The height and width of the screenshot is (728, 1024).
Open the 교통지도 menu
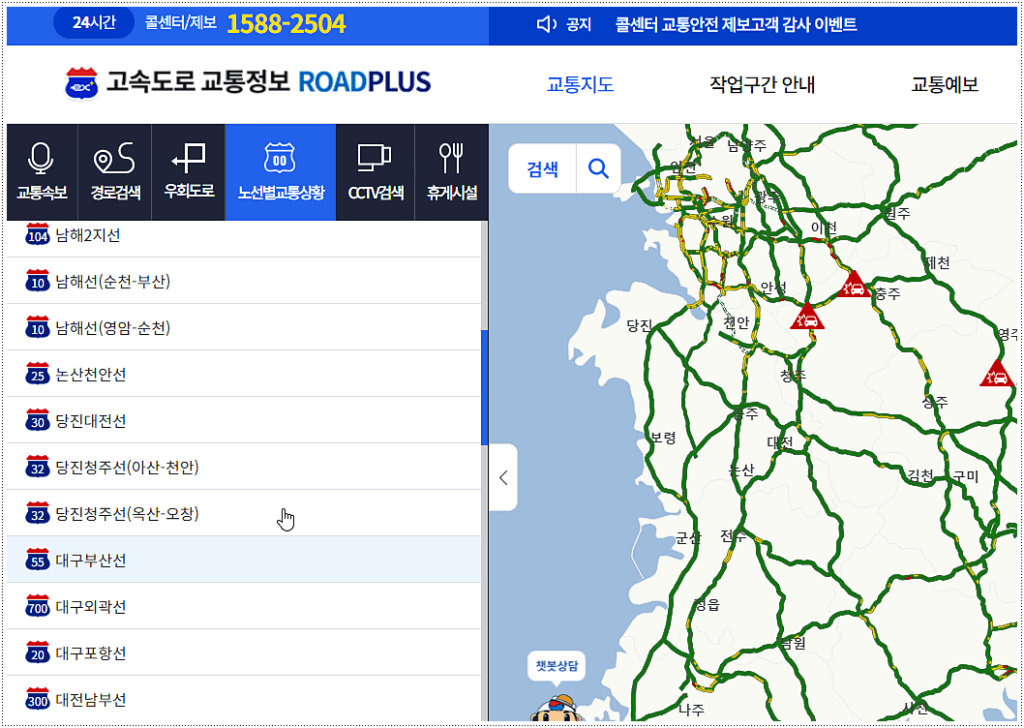click(580, 85)
